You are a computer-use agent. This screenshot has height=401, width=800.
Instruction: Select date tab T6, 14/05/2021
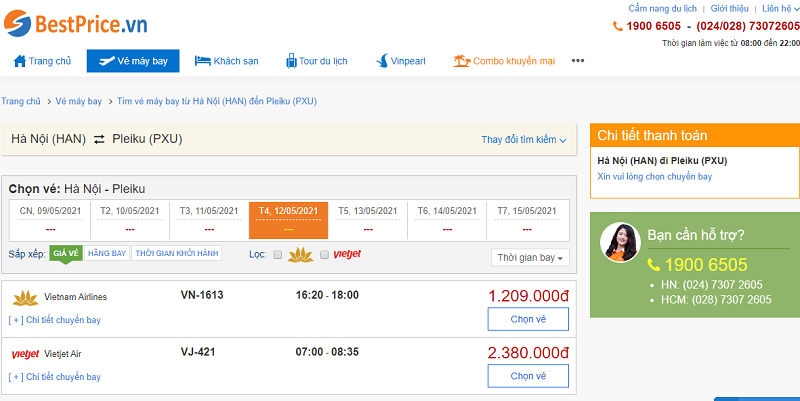tap(447, 220)
